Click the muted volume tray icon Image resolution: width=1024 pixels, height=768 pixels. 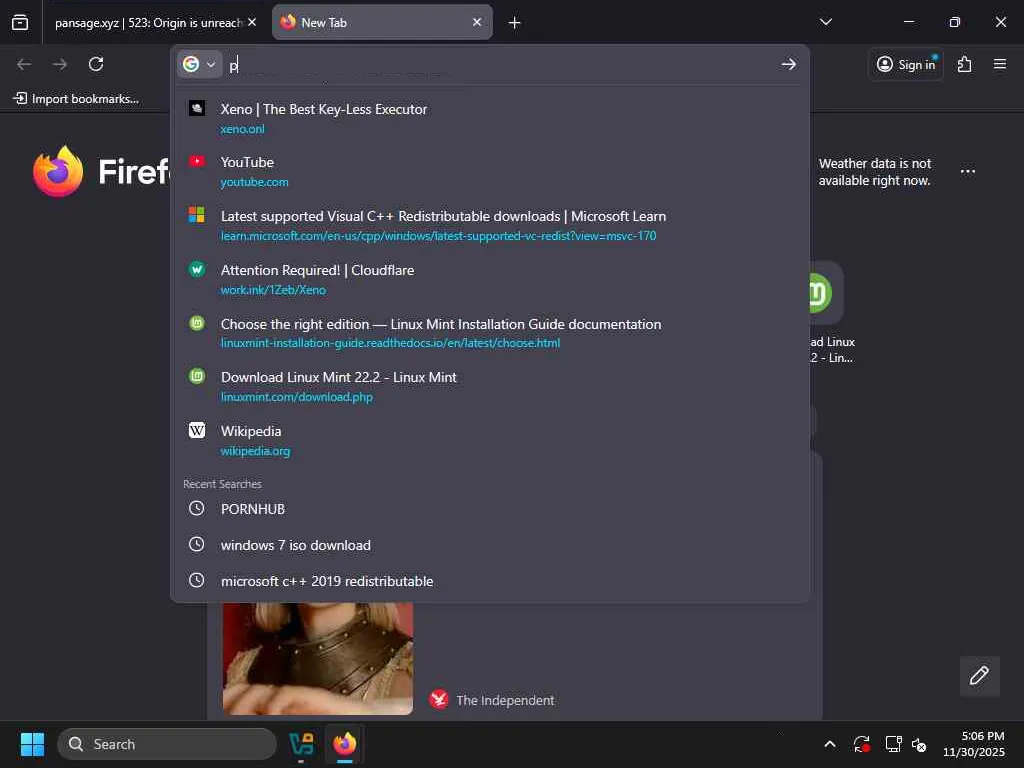coord(919,744)
